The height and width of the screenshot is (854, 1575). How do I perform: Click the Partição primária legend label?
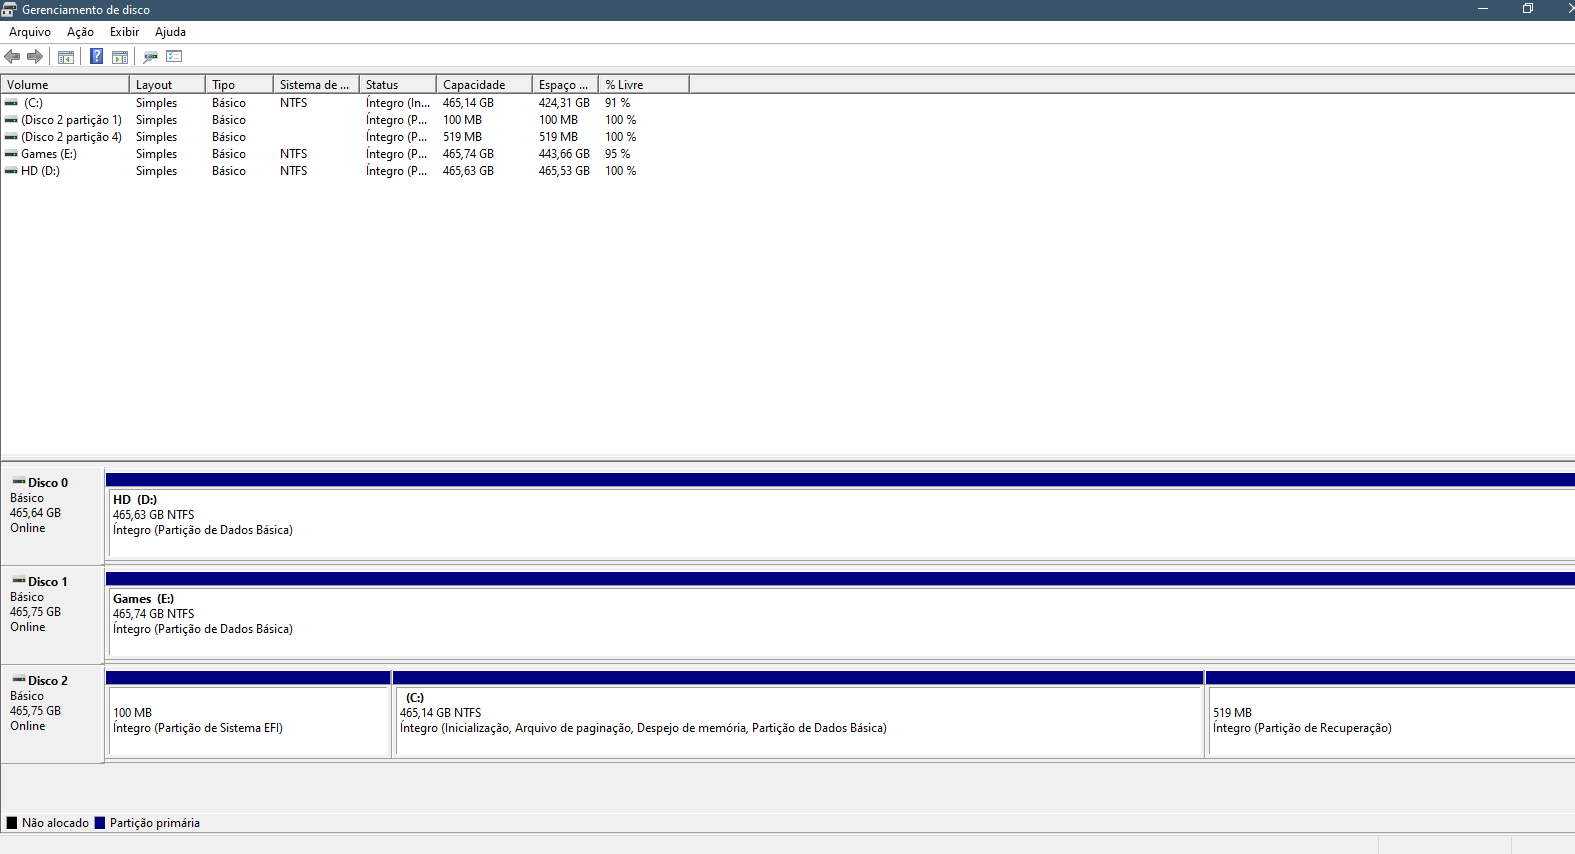[155, 823]
